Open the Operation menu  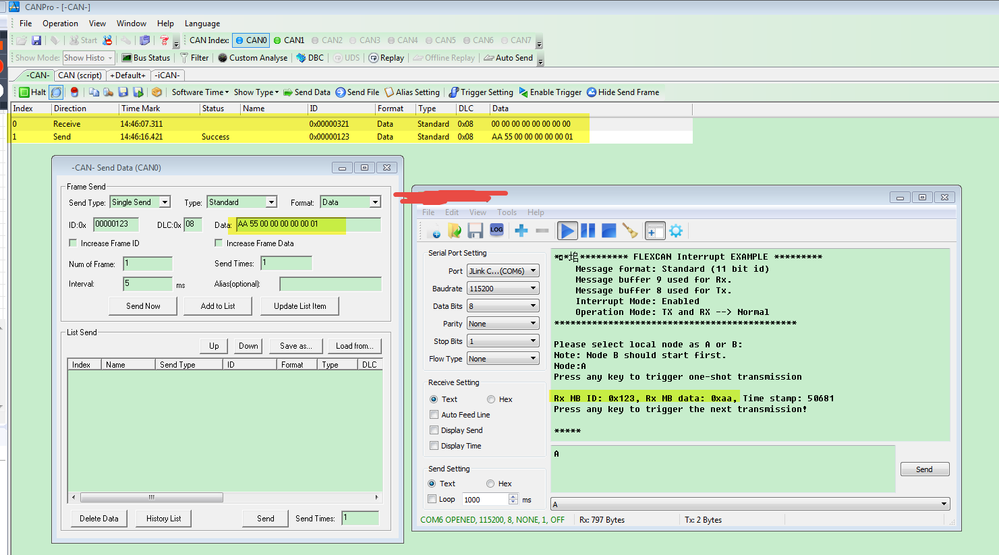(x=60, y=23)
